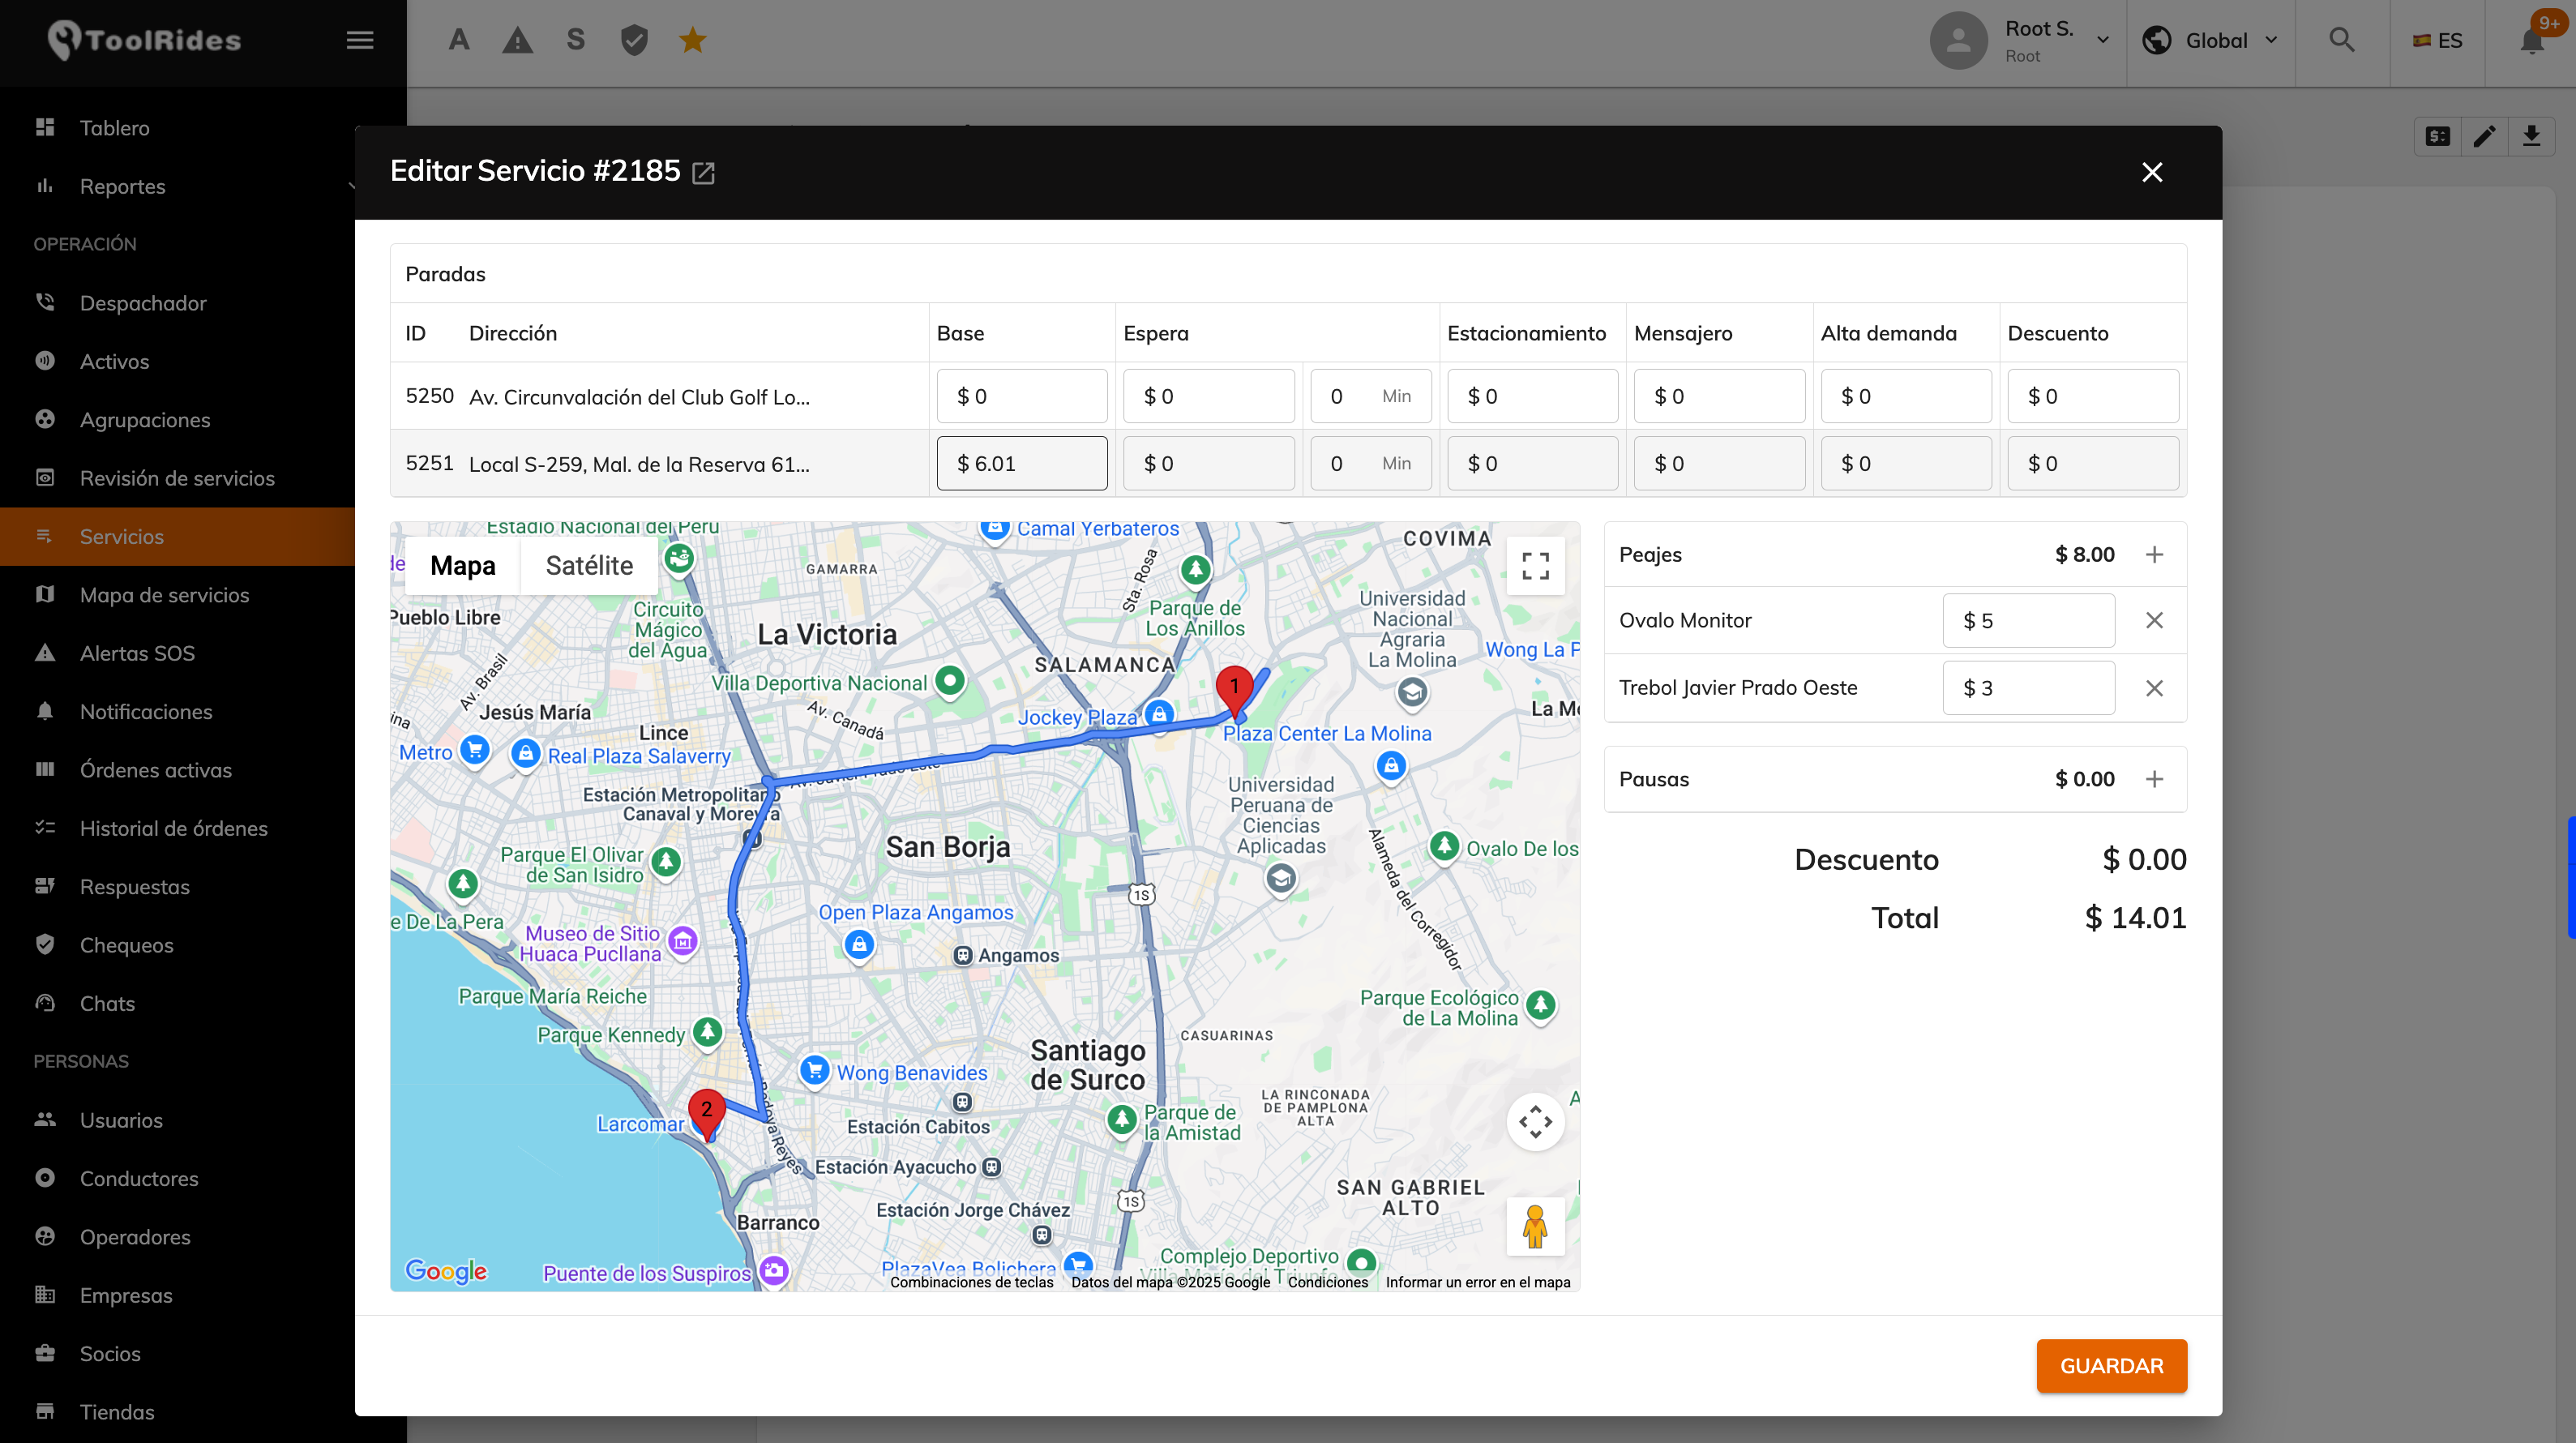Add a new Peajes toll entry
The height and width of the screenshot is (1443, 2576).
[2154, 554]
